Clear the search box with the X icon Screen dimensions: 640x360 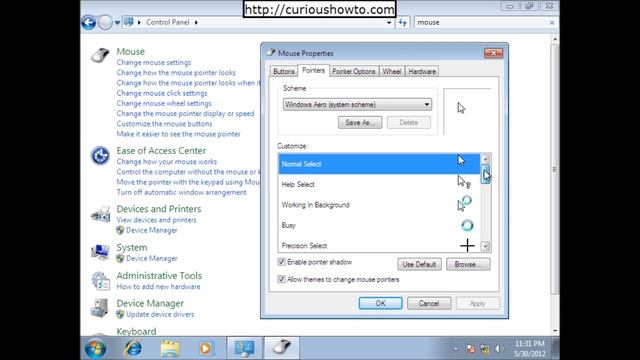click(x=552, y=22)
